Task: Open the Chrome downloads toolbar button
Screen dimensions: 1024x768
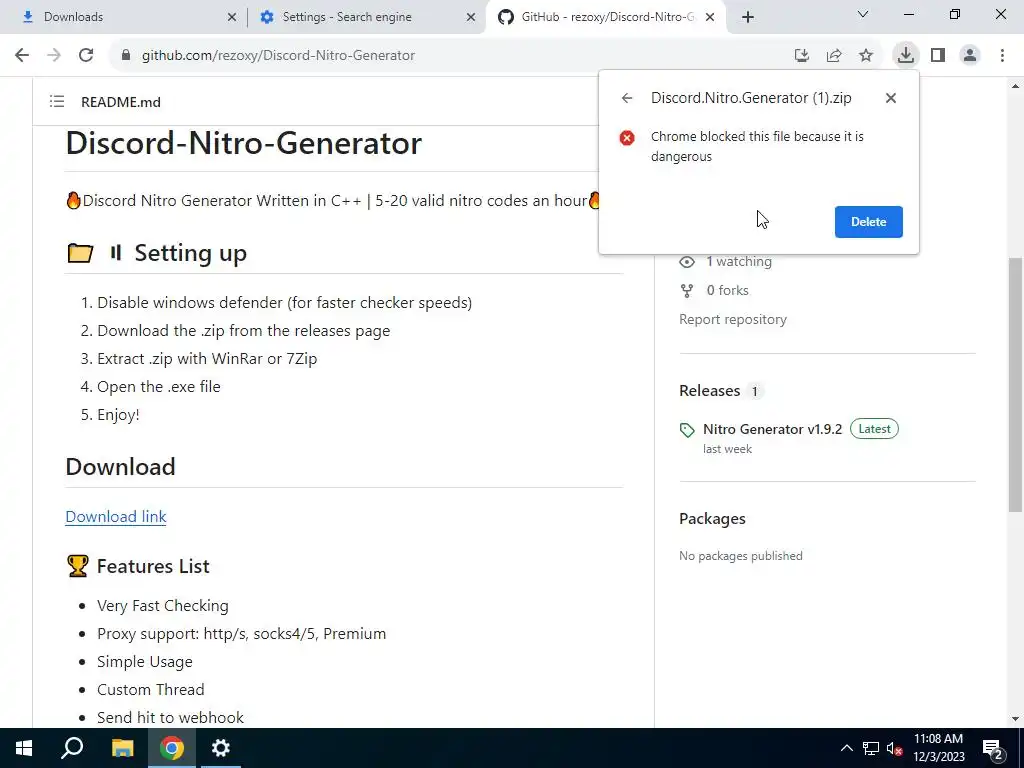Action: 906,56
